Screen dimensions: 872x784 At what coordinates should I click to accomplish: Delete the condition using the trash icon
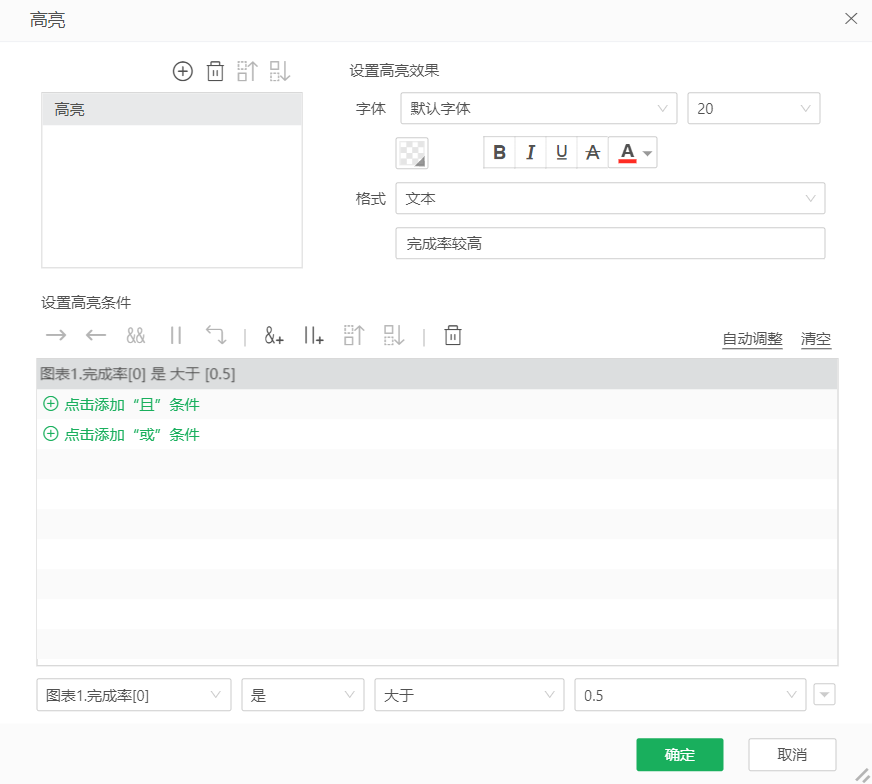point(453,336)
